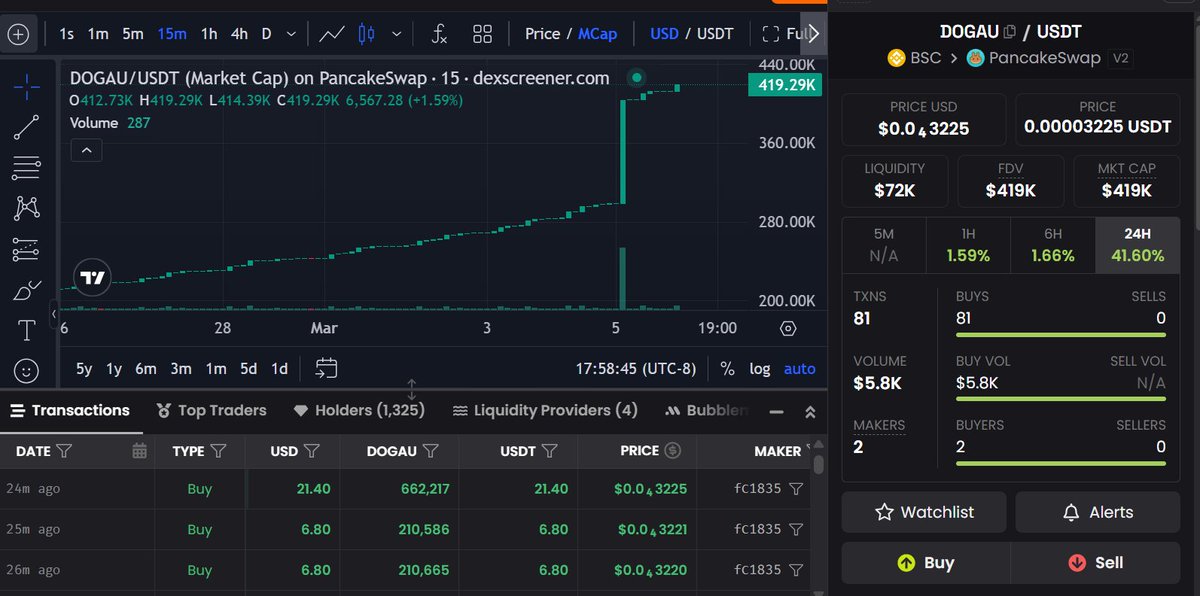Set chart range to 1y
Viewport: 1200px width, 596px height.
point(114,369)
